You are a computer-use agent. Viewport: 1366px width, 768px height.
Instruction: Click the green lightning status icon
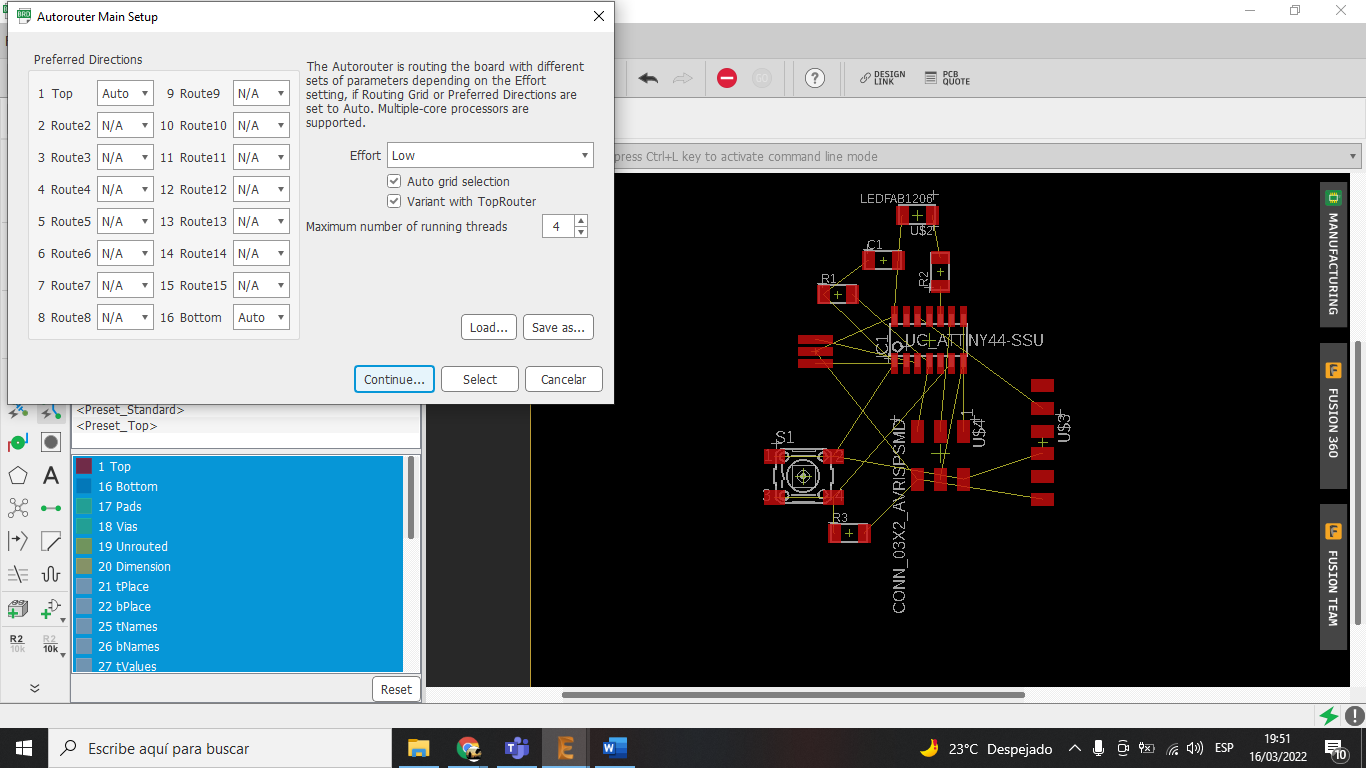1329,716
